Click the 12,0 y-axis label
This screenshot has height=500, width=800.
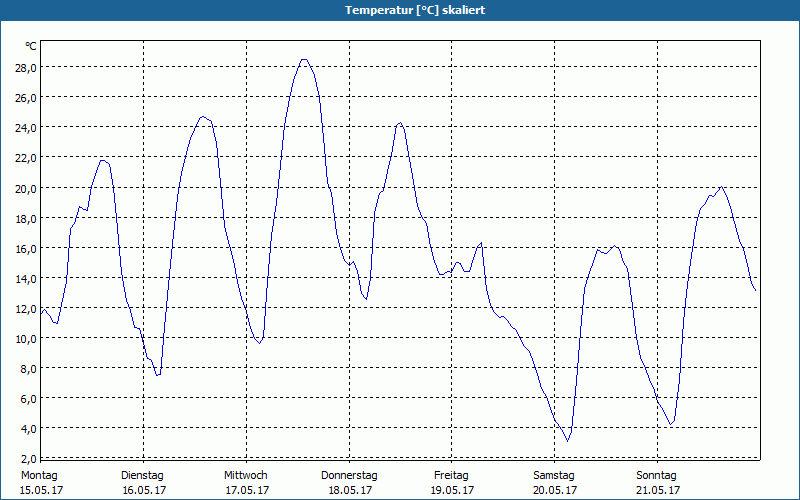pyautogui.click(x=25, y=309)
